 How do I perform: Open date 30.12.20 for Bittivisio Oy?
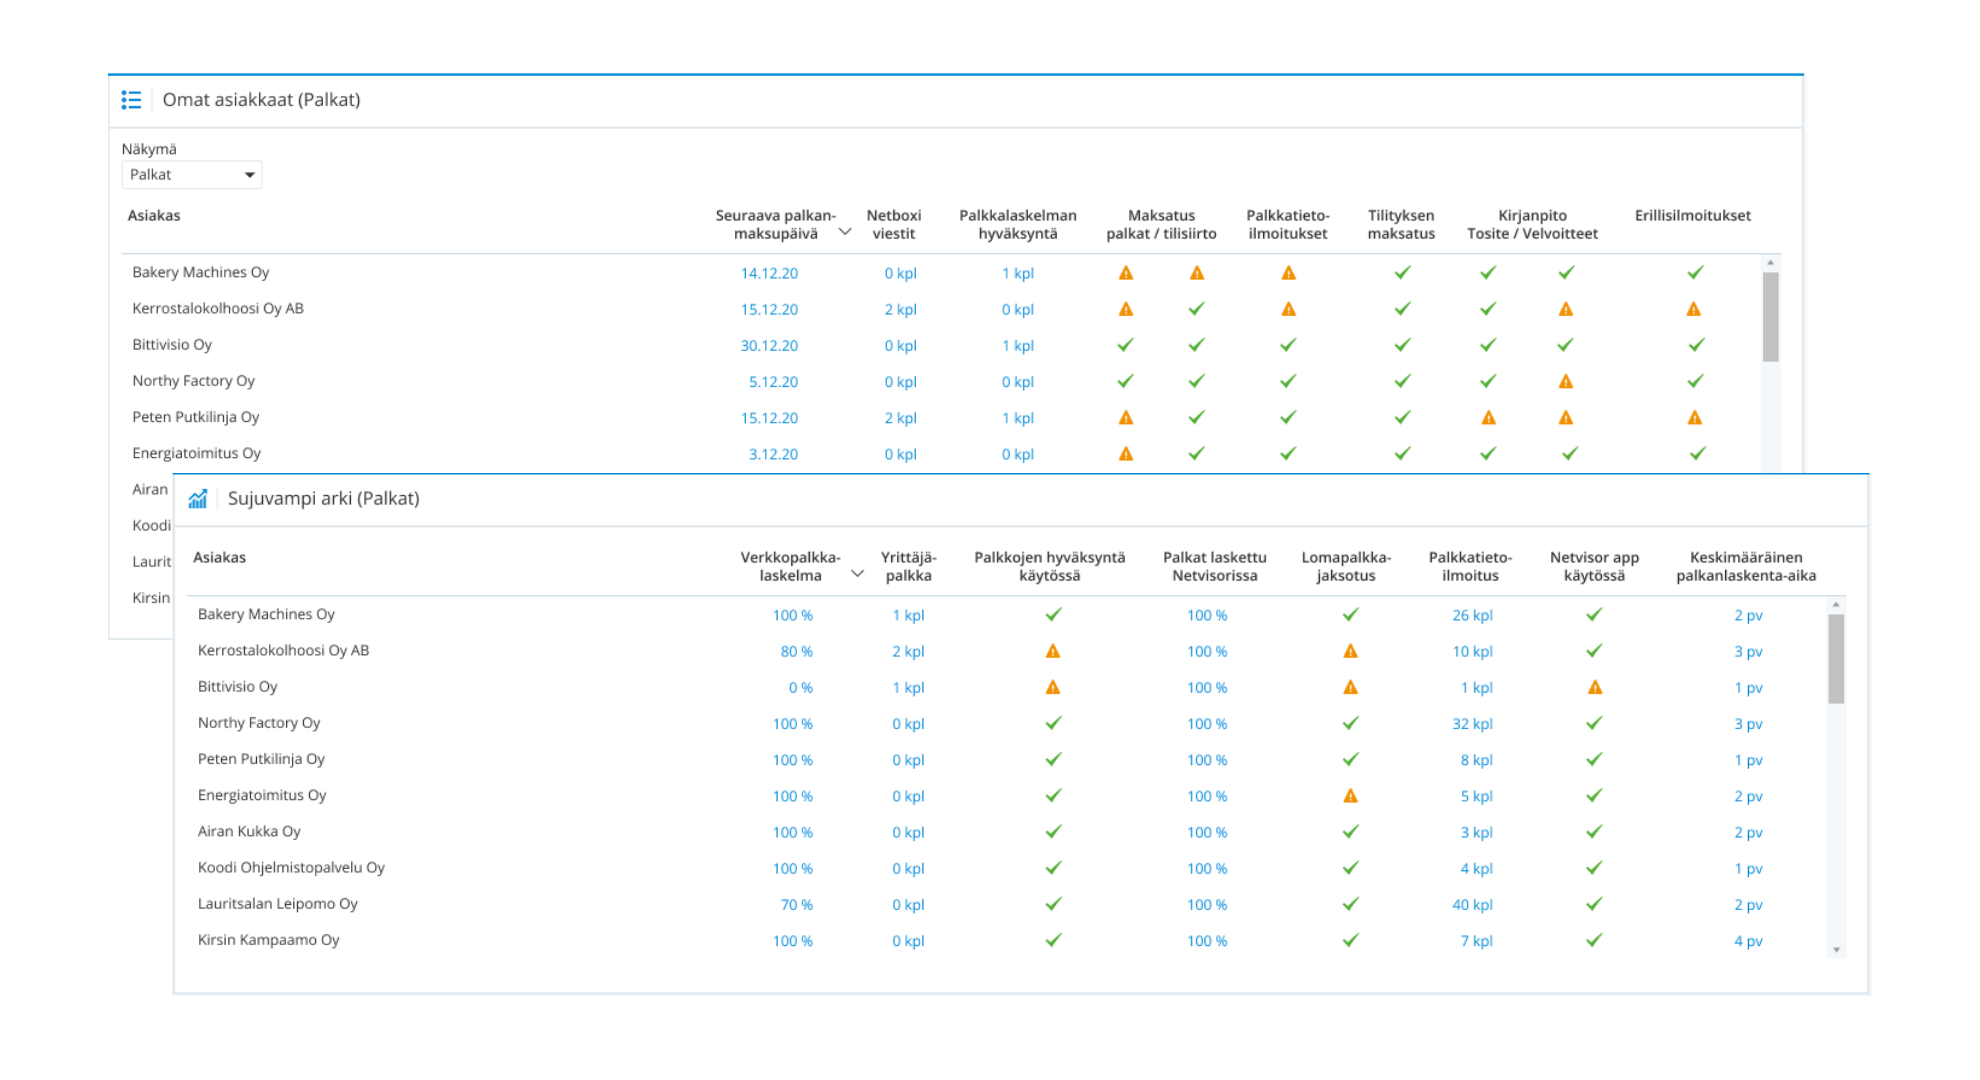[769, 346]
